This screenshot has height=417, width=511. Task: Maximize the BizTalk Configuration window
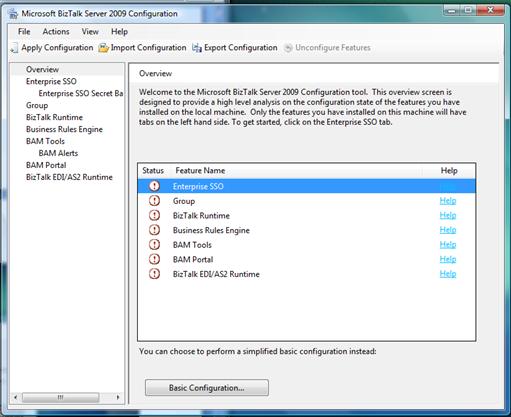pos(468,10)
